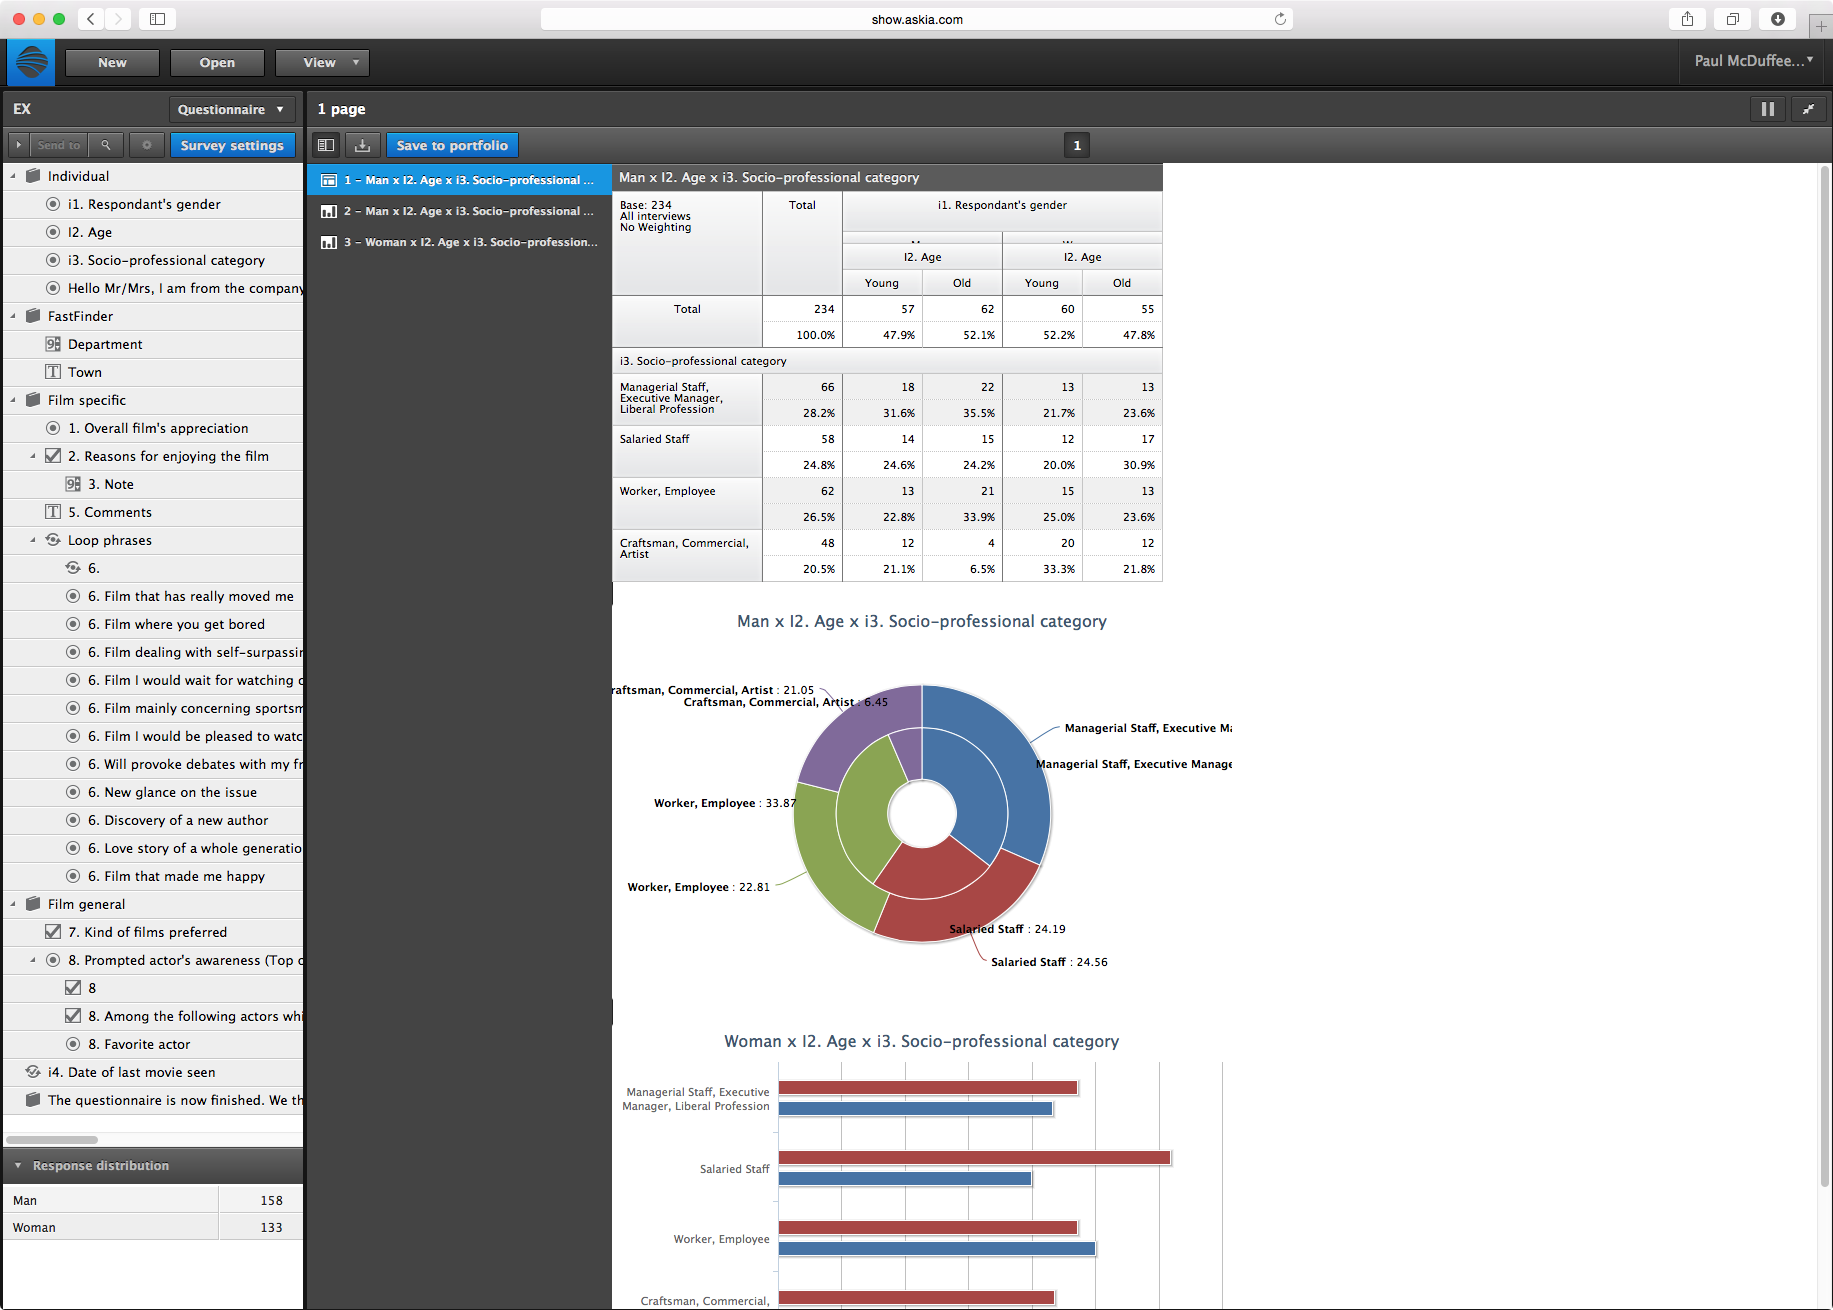Screen dimensions: 1833x1310
Task: Click the Survey settings button
Action: [x=232, y=145]
